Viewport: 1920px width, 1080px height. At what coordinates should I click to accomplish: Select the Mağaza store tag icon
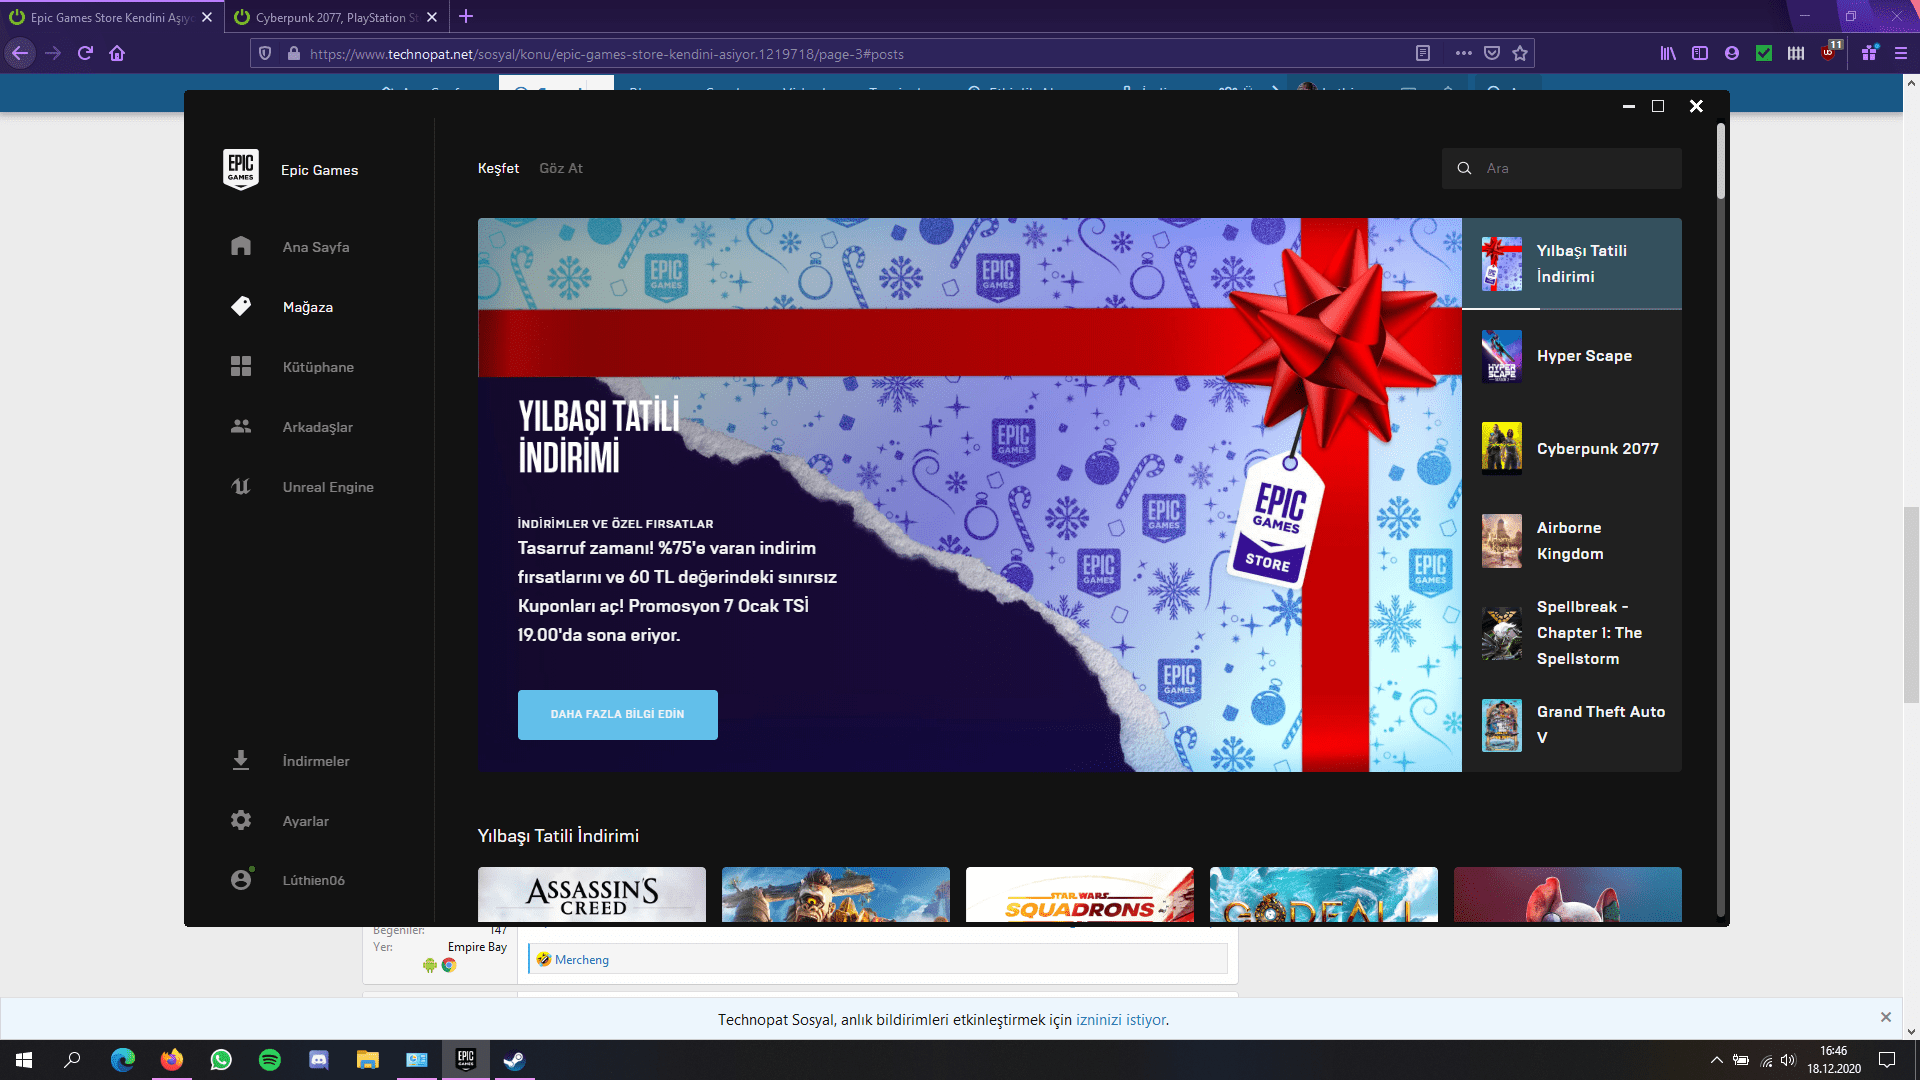click(x=241, y=306)
